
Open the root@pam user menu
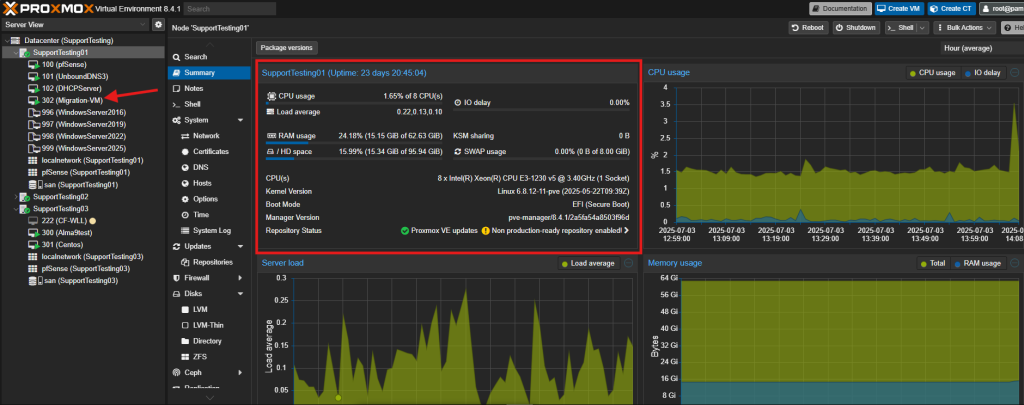pyautogui.click(x=1002, y=8)
